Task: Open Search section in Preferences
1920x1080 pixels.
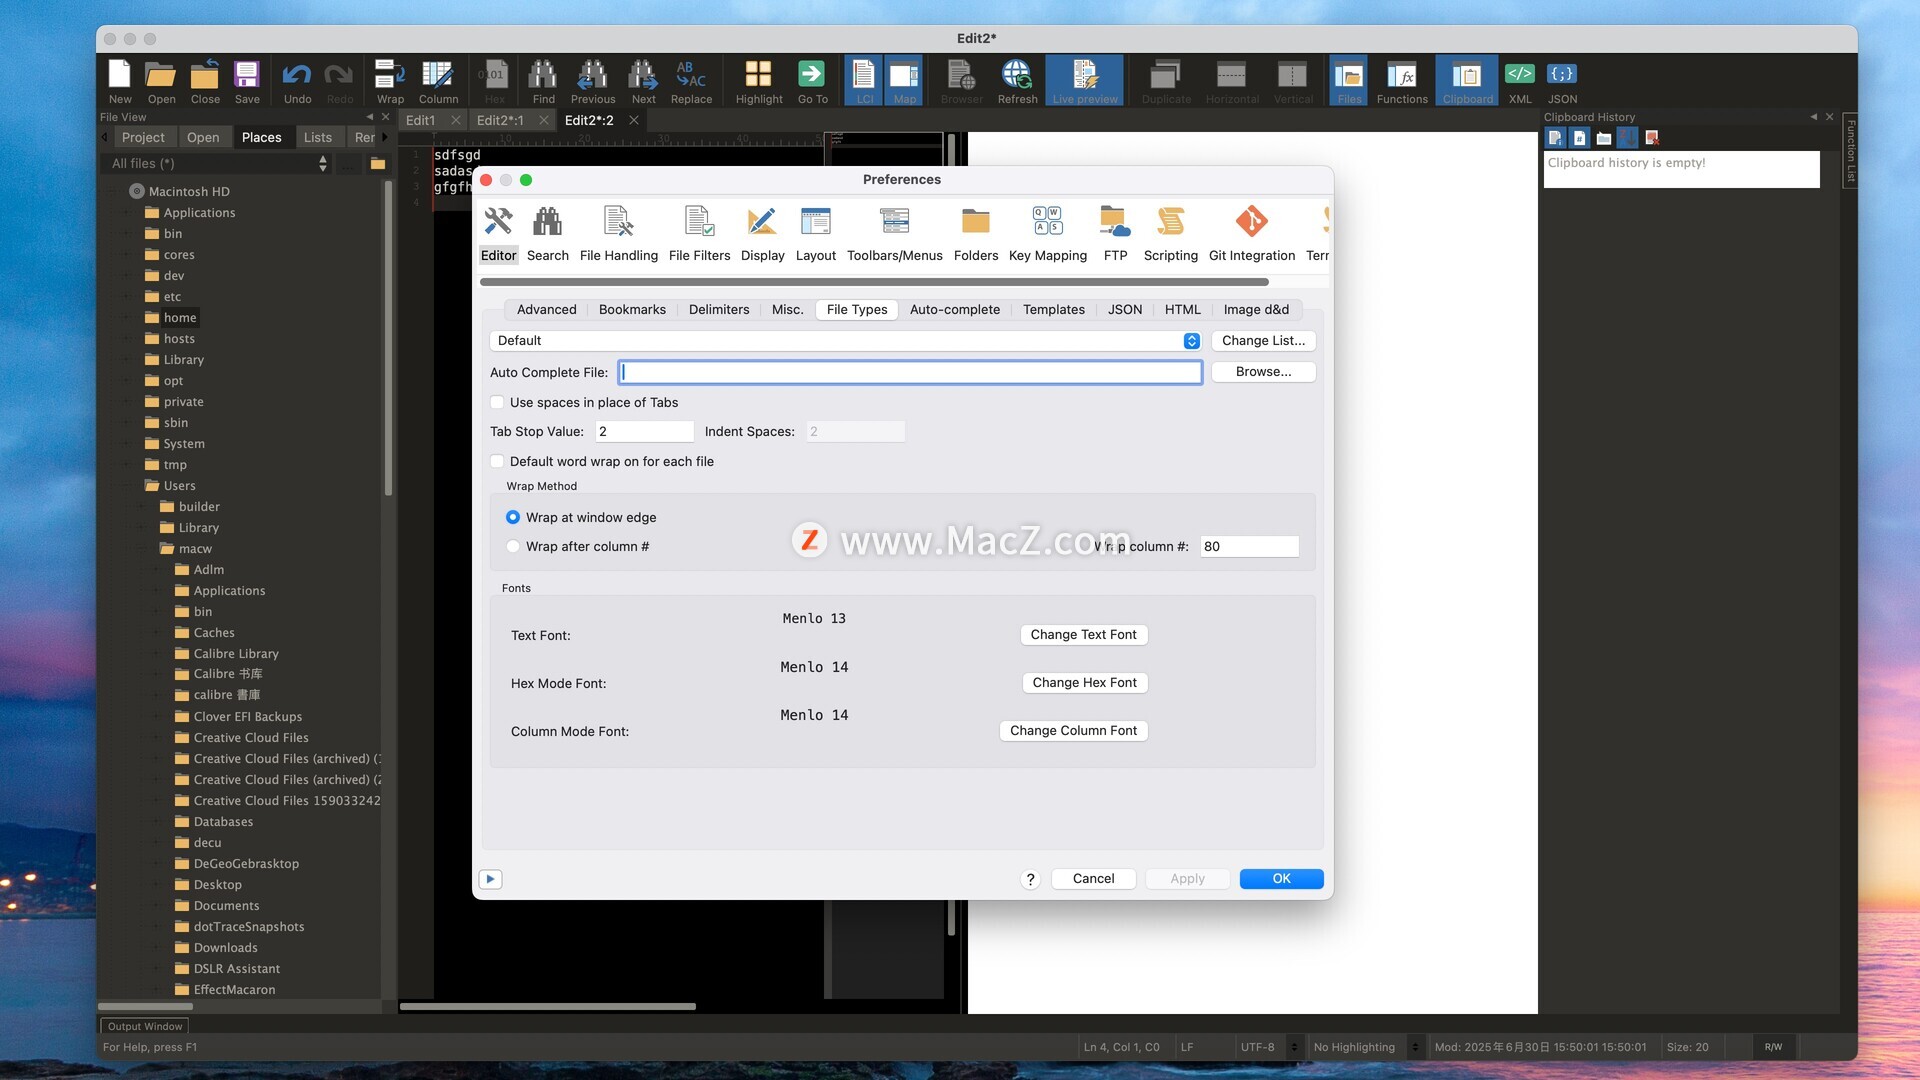Action: tap(547, 234)
